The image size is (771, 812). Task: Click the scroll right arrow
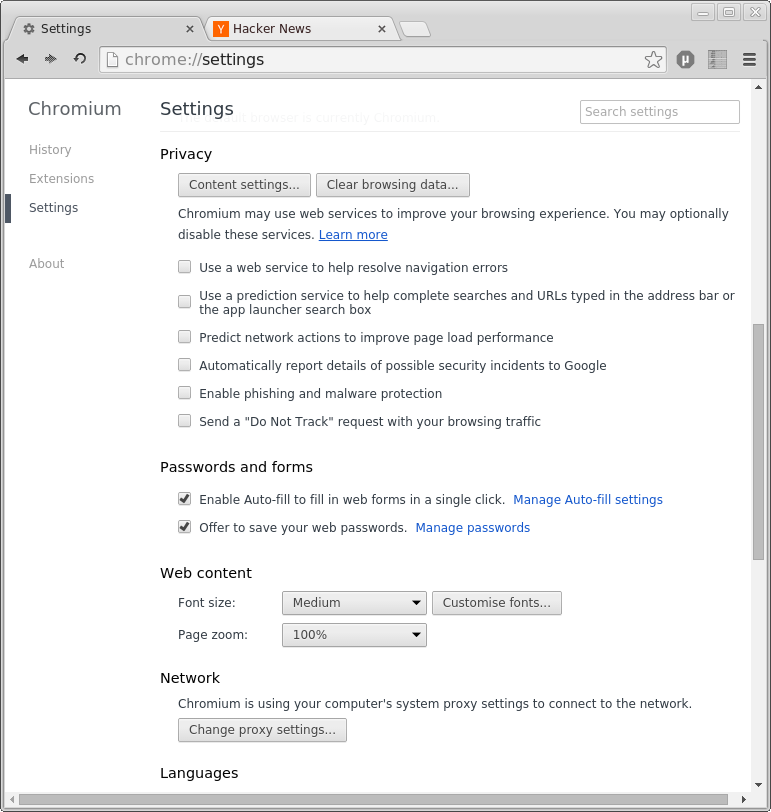click(x=744, y=800)
